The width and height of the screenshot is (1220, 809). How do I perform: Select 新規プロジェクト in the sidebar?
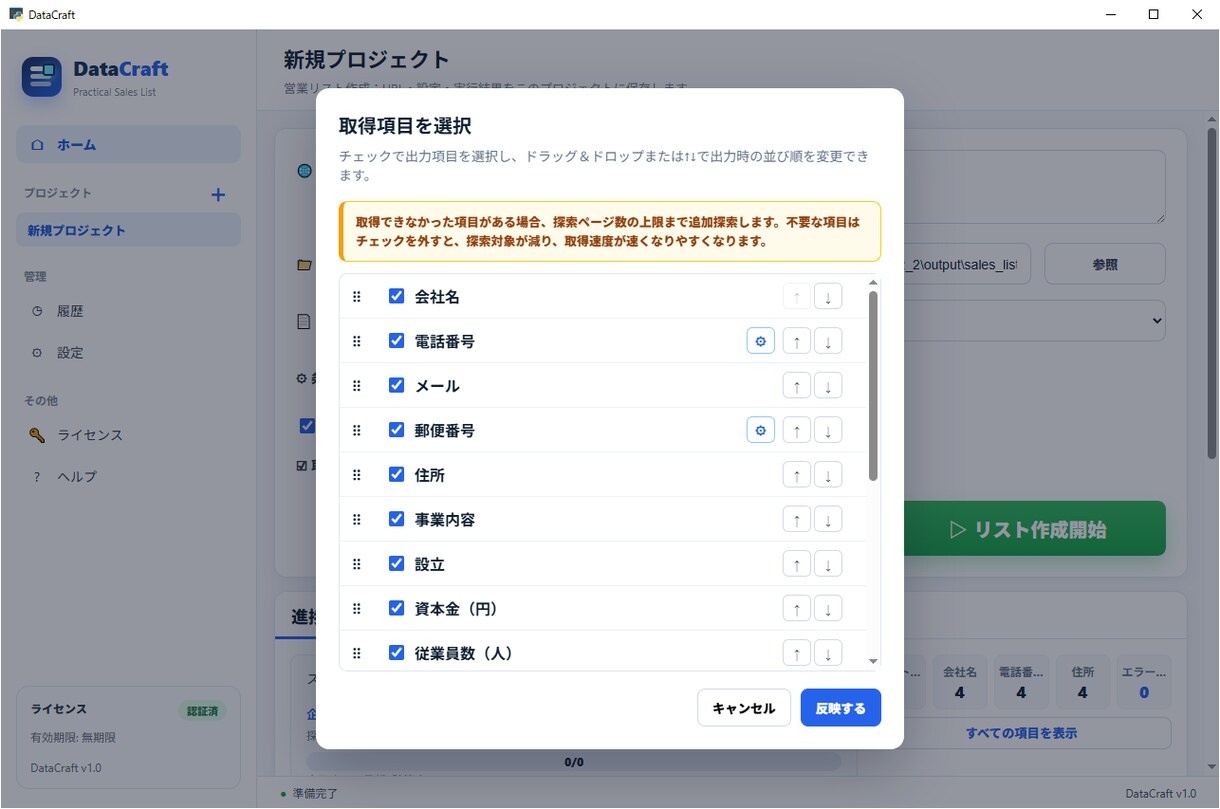pos(128,230)
